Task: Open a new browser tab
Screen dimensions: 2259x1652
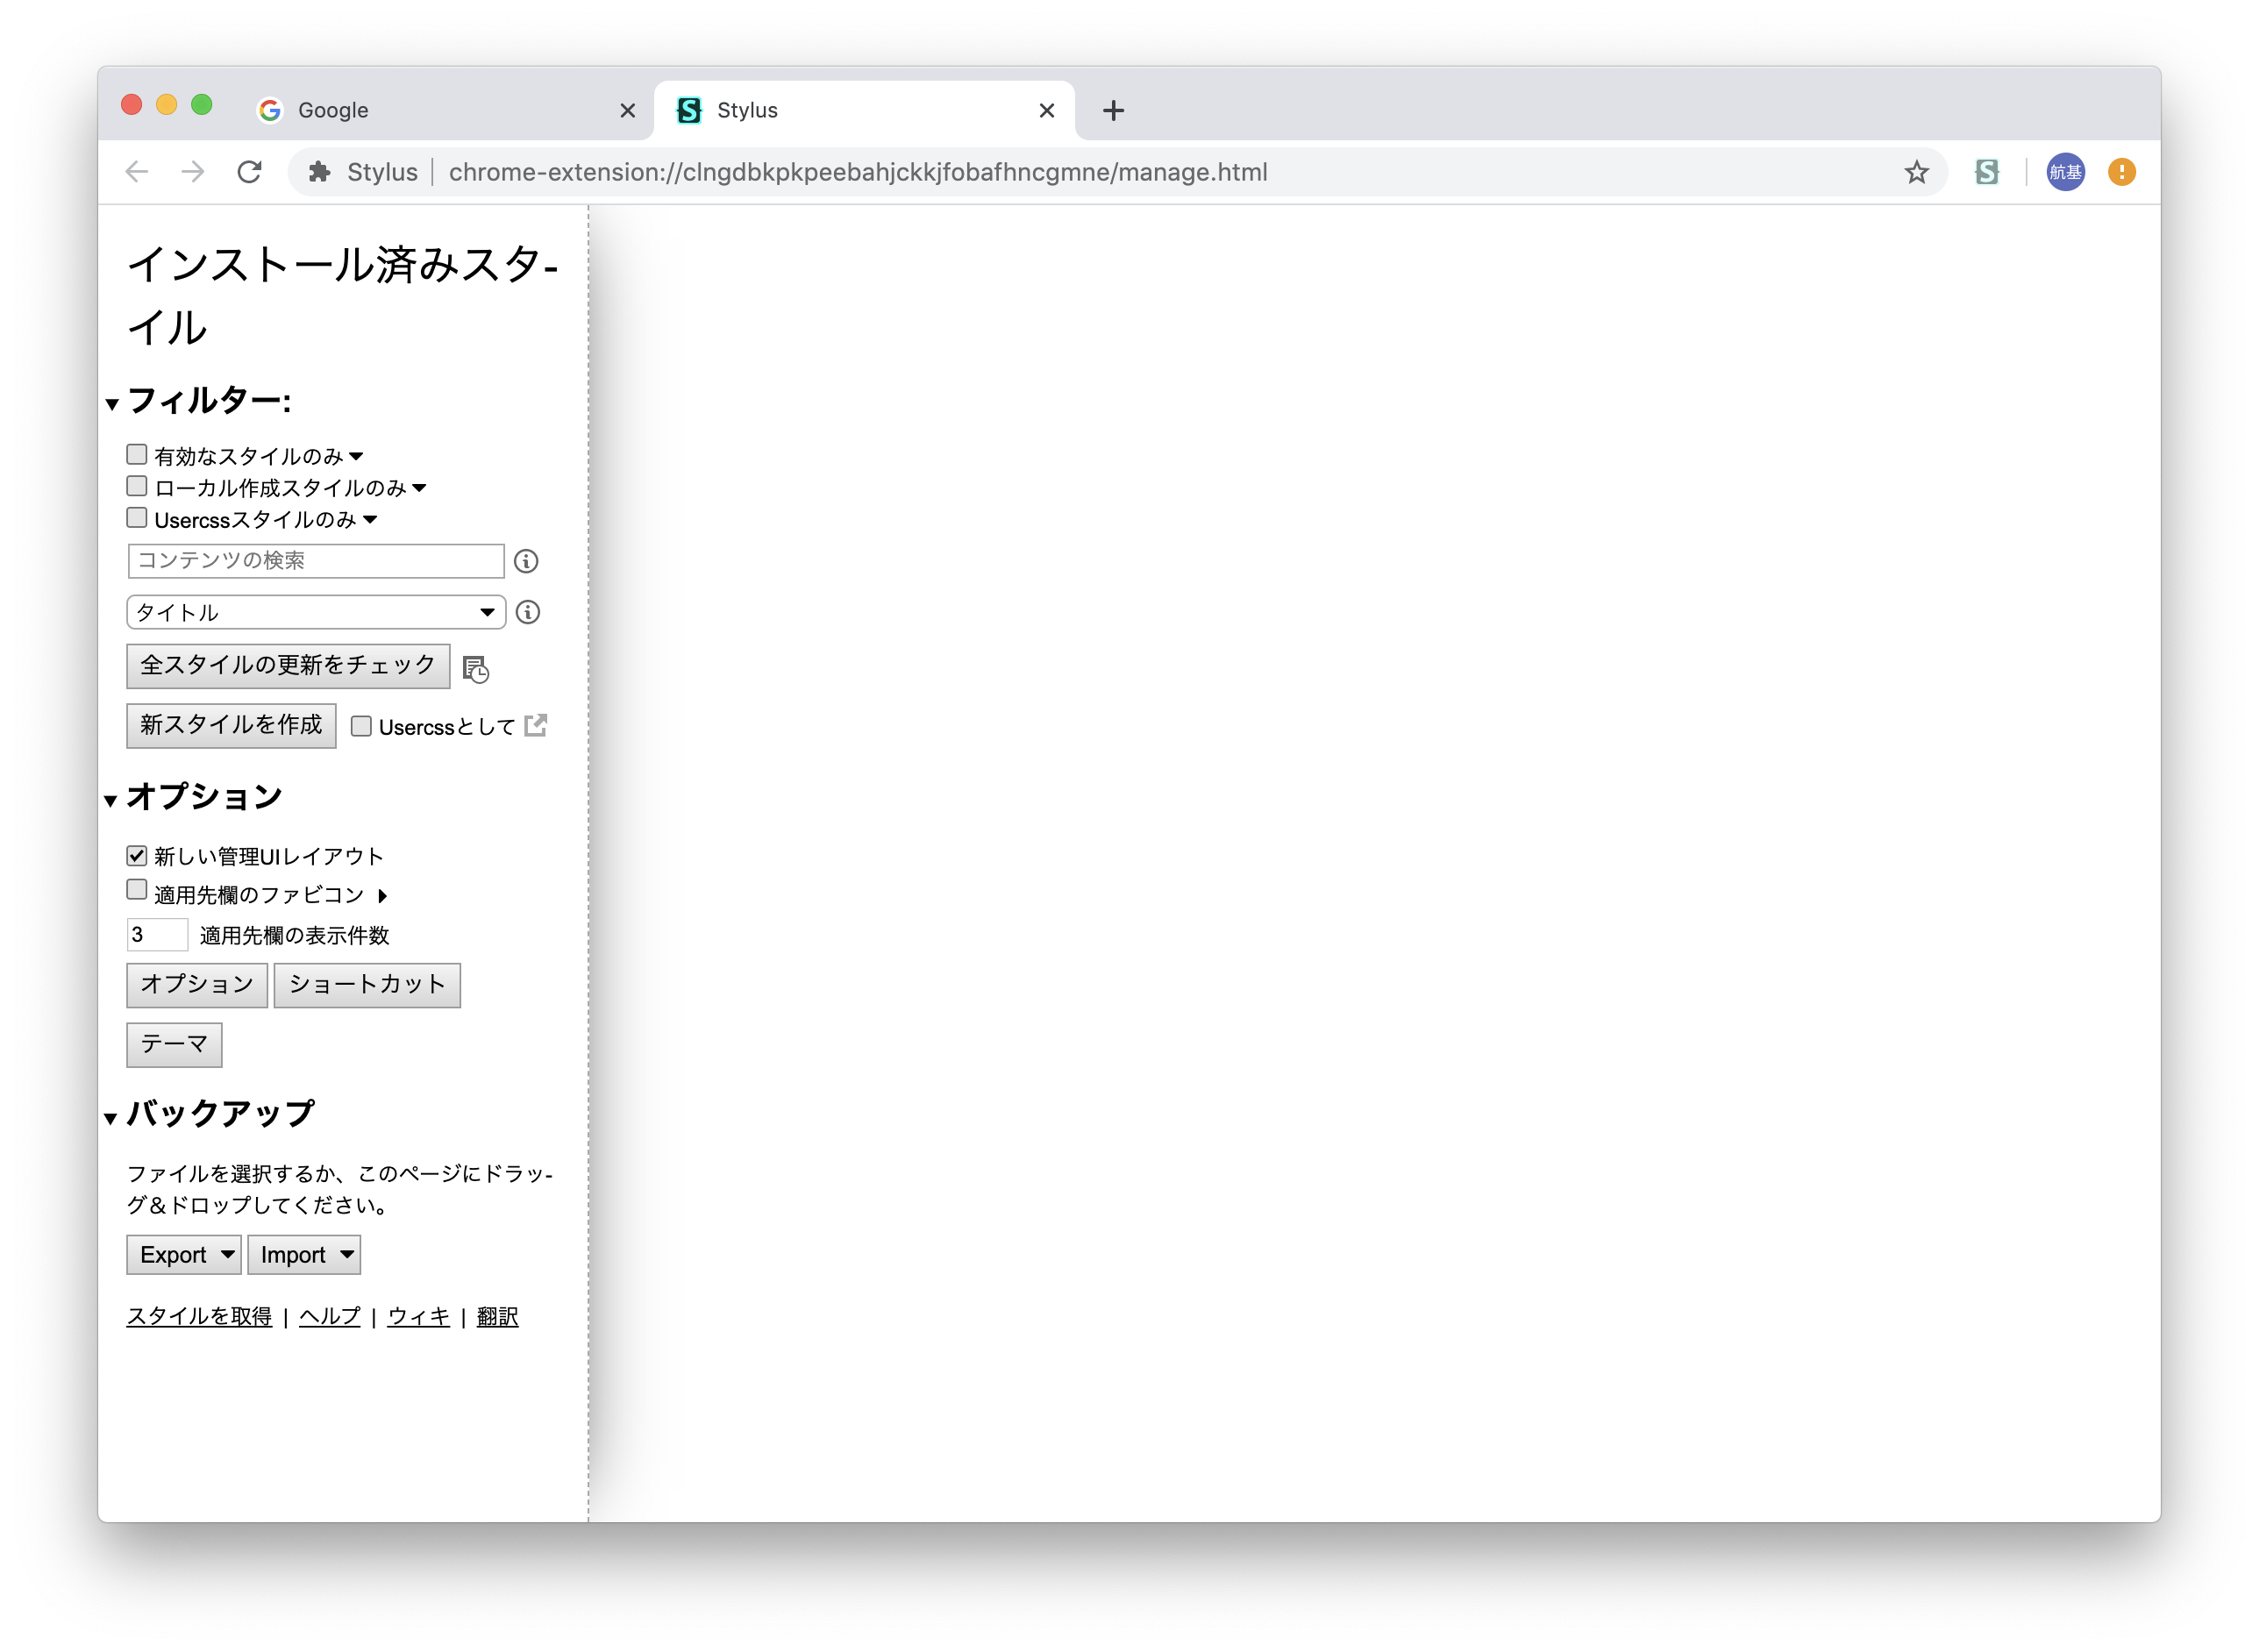Action: point(1113,110)
